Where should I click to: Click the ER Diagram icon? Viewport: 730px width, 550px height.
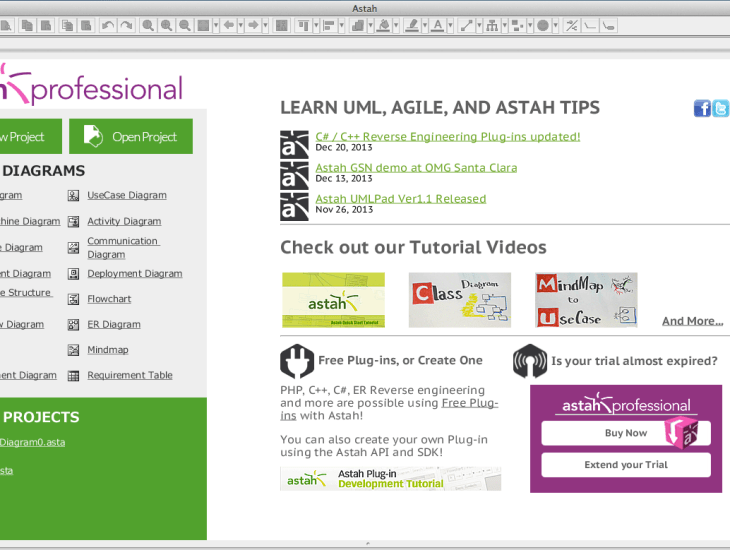(x=73, y=325)
